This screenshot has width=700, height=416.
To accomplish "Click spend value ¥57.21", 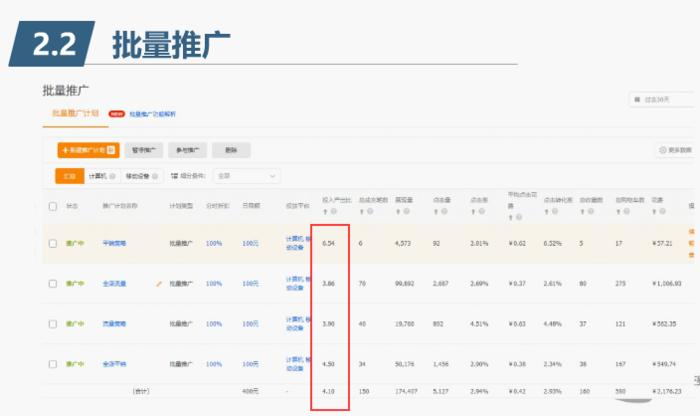I will (x=662, y=243).
